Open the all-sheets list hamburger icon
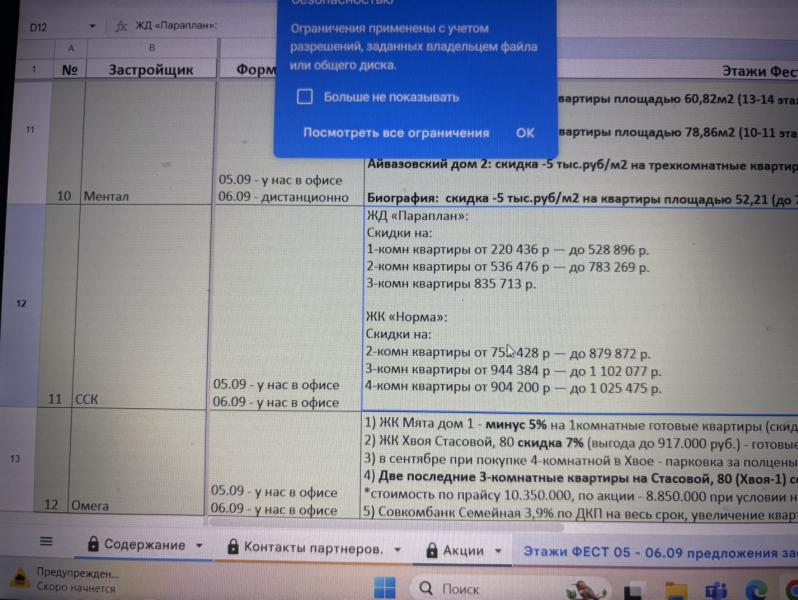The height and width of the screenshot is (600, 798). pyautogui.click(x=46, y=541)
